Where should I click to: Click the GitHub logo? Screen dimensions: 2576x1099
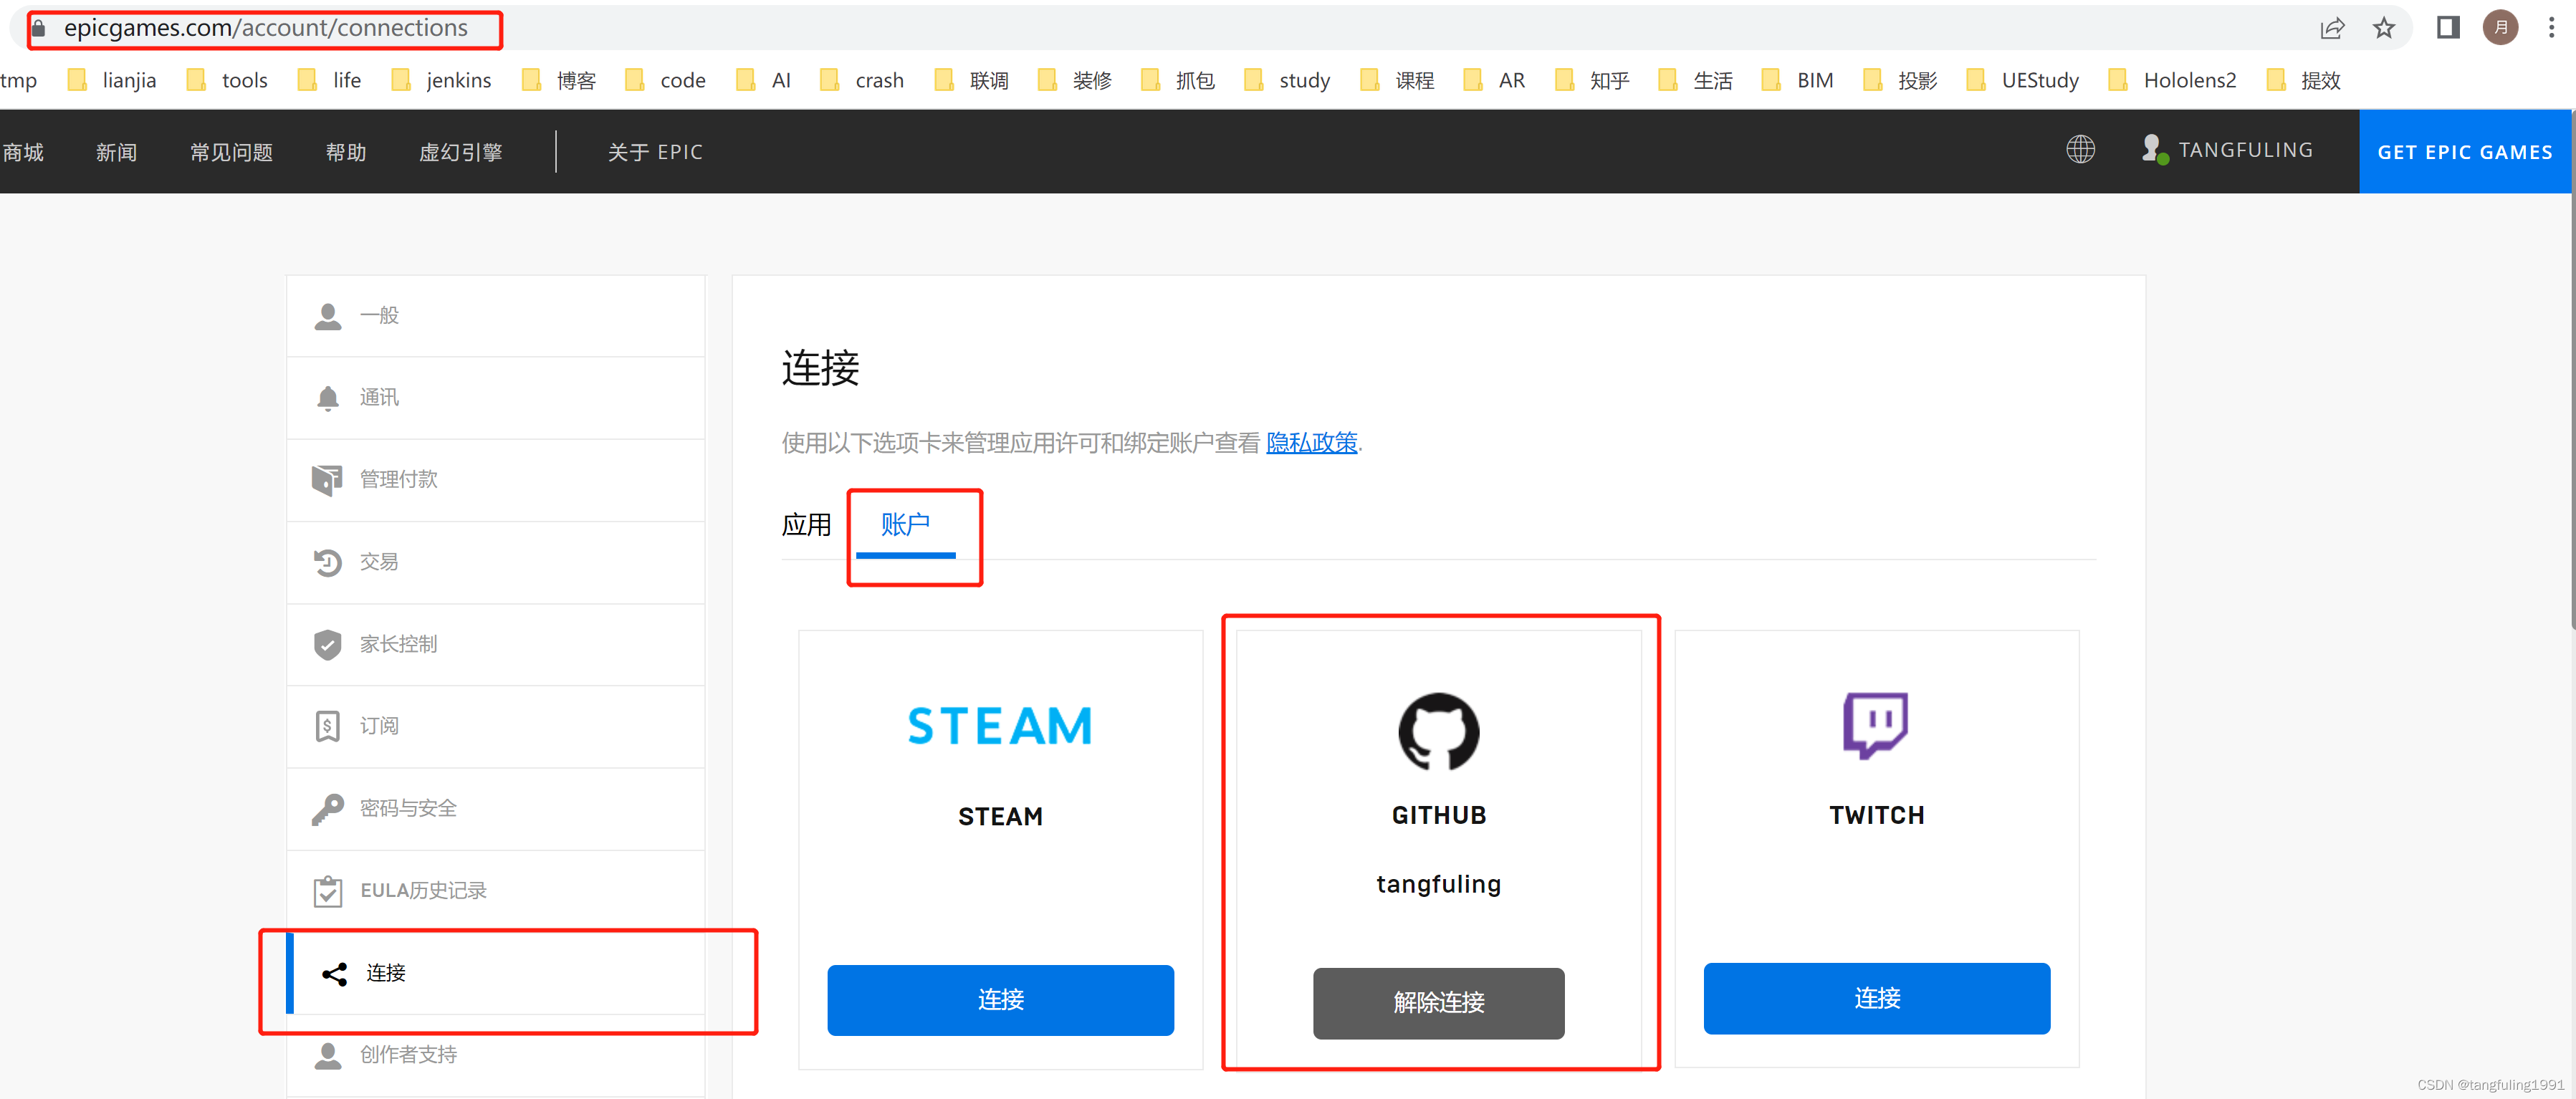(x=1438, y=731)
